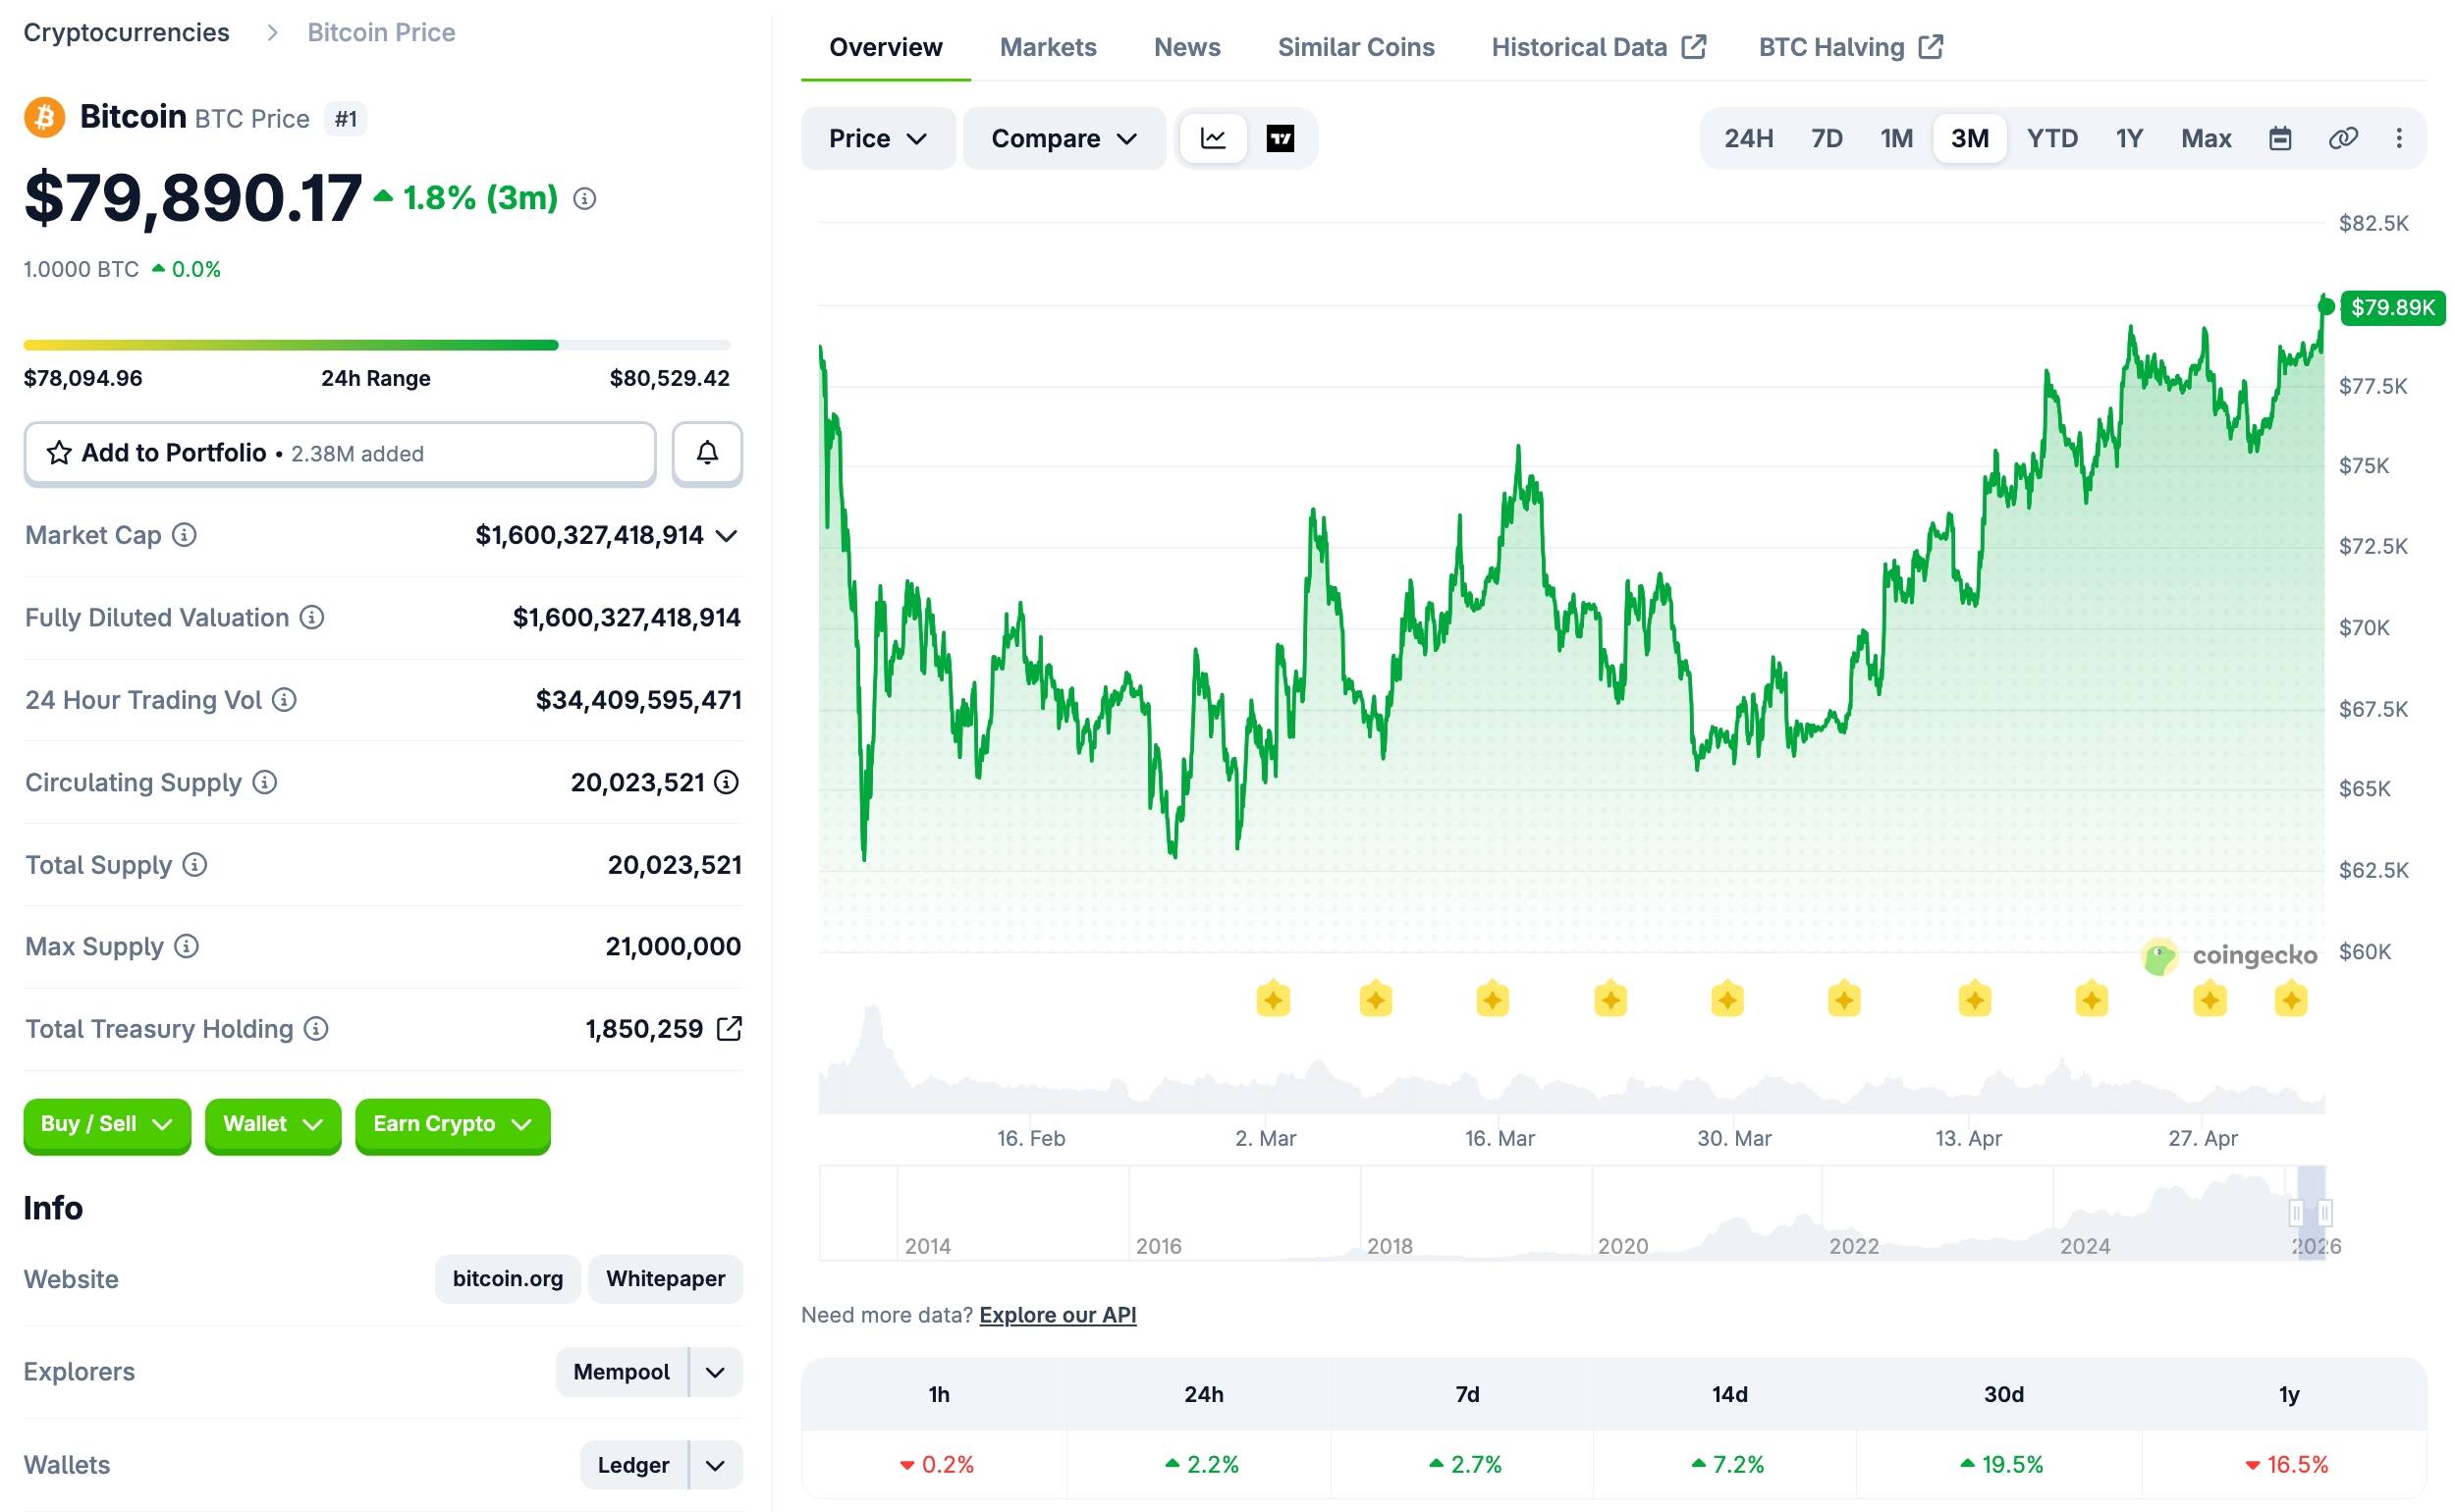Open the Similar Coins tab
Viewport: 2455px width, 1512px height.
coord(1356,47)
